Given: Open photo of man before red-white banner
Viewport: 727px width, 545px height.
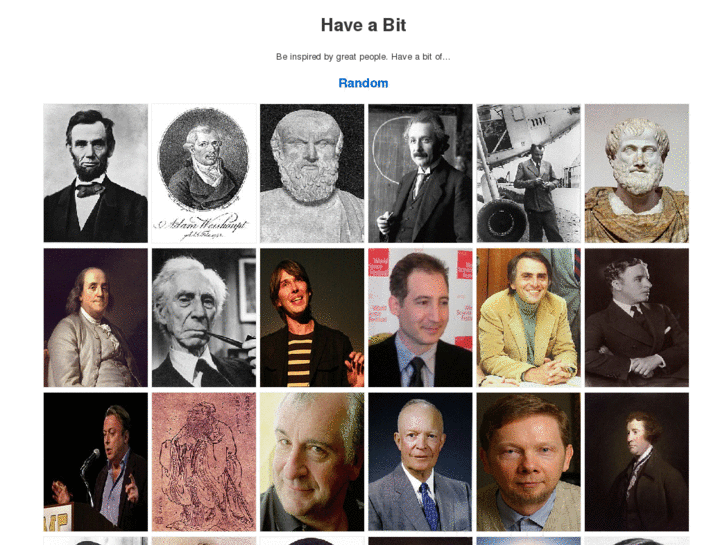Looking at the screenshot, I should click(420, 317).
